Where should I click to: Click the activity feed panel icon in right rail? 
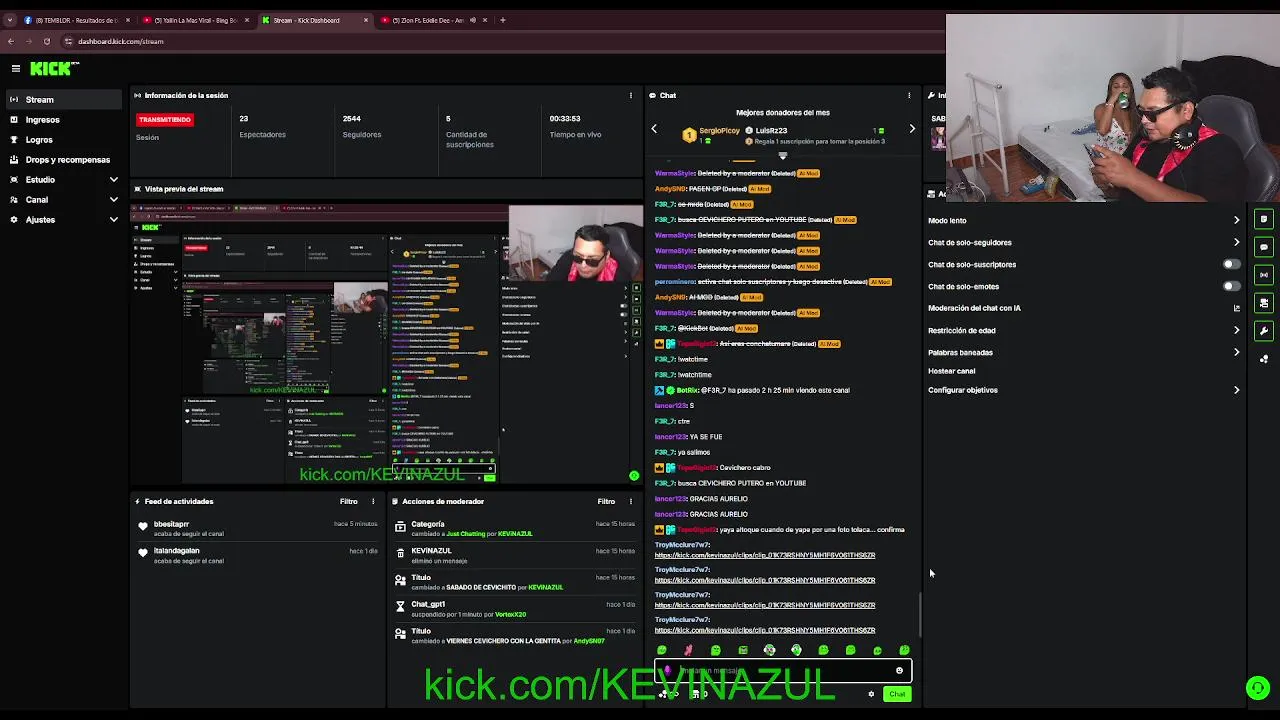(x=1264, y=219)
